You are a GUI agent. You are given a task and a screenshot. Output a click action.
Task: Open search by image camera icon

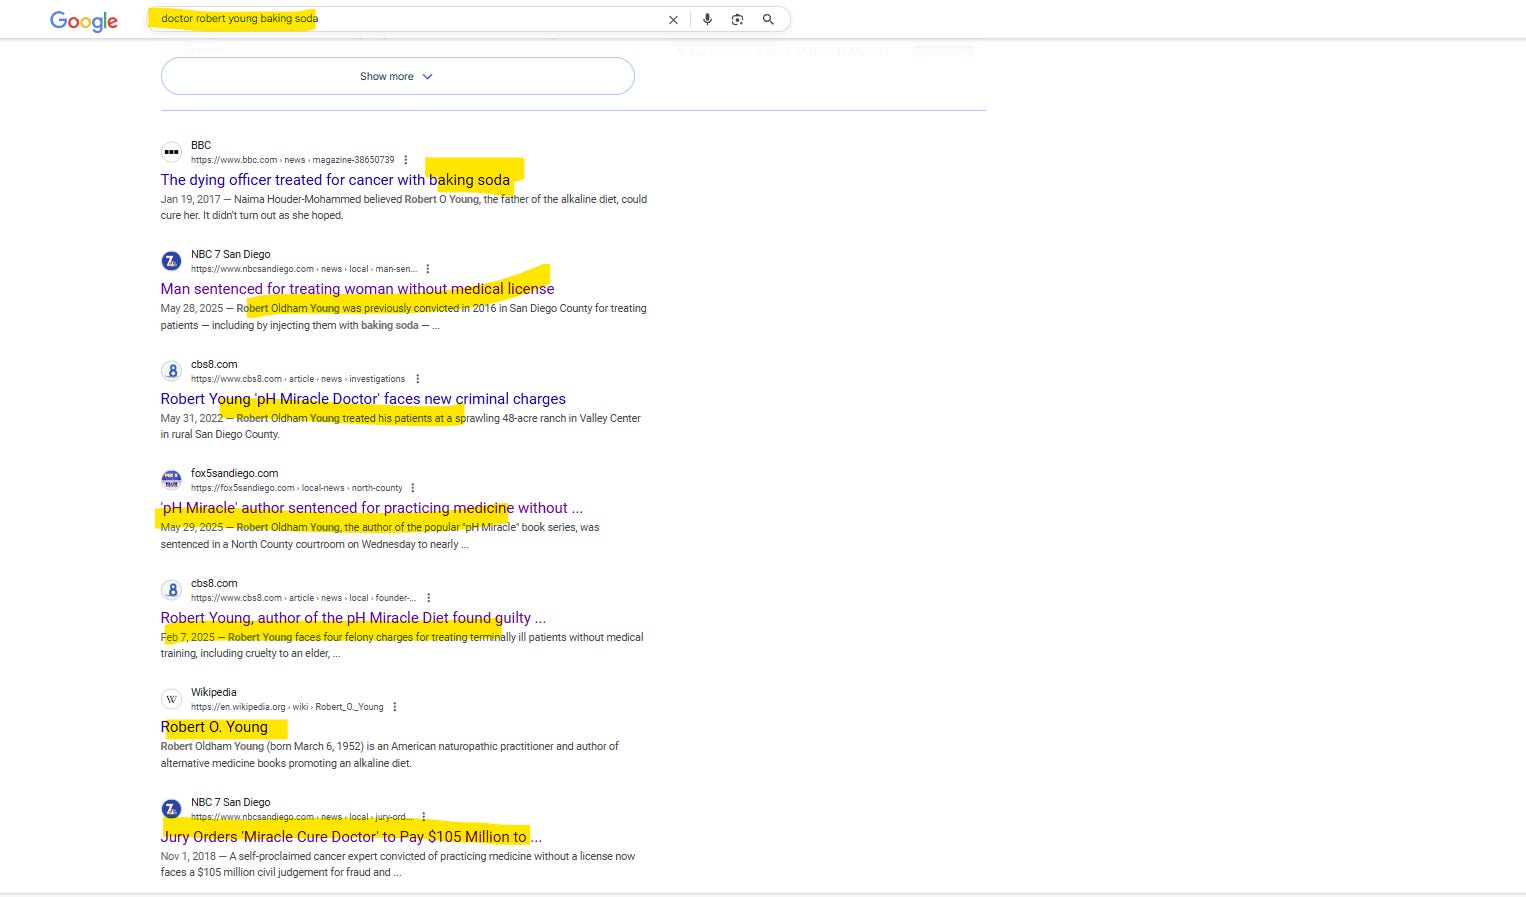pos(737,19)
